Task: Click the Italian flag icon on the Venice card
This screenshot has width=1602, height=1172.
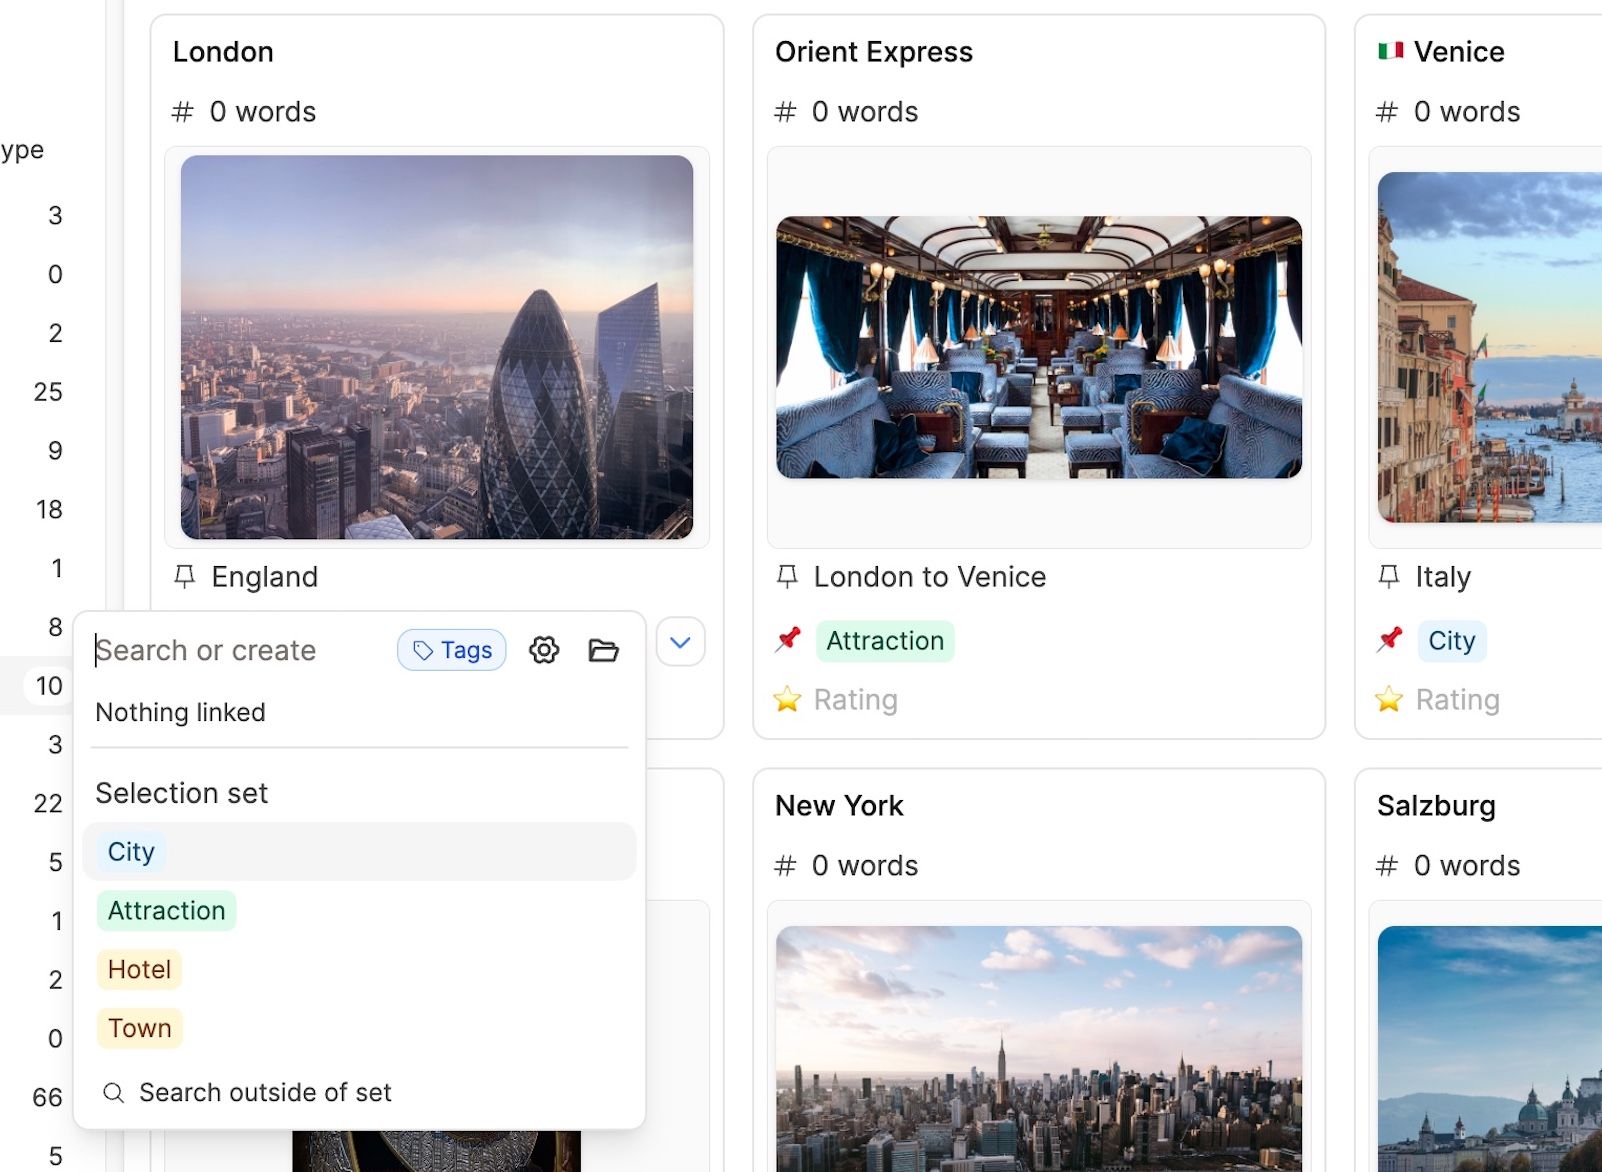Action: 1393,50
